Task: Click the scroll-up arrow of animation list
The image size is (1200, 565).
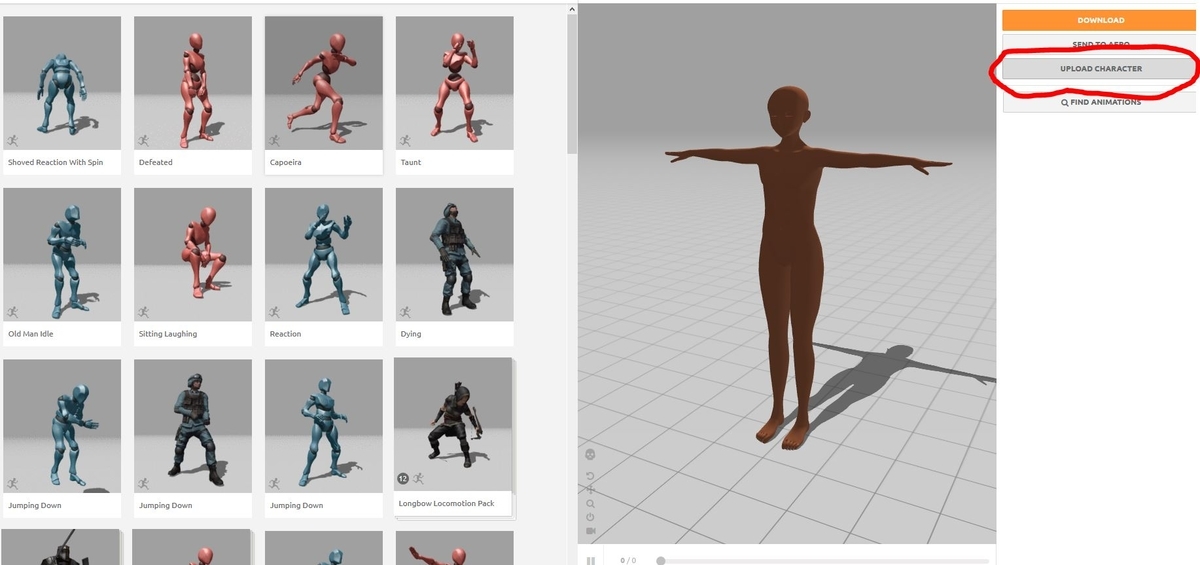Action: (x=572, y=9)
